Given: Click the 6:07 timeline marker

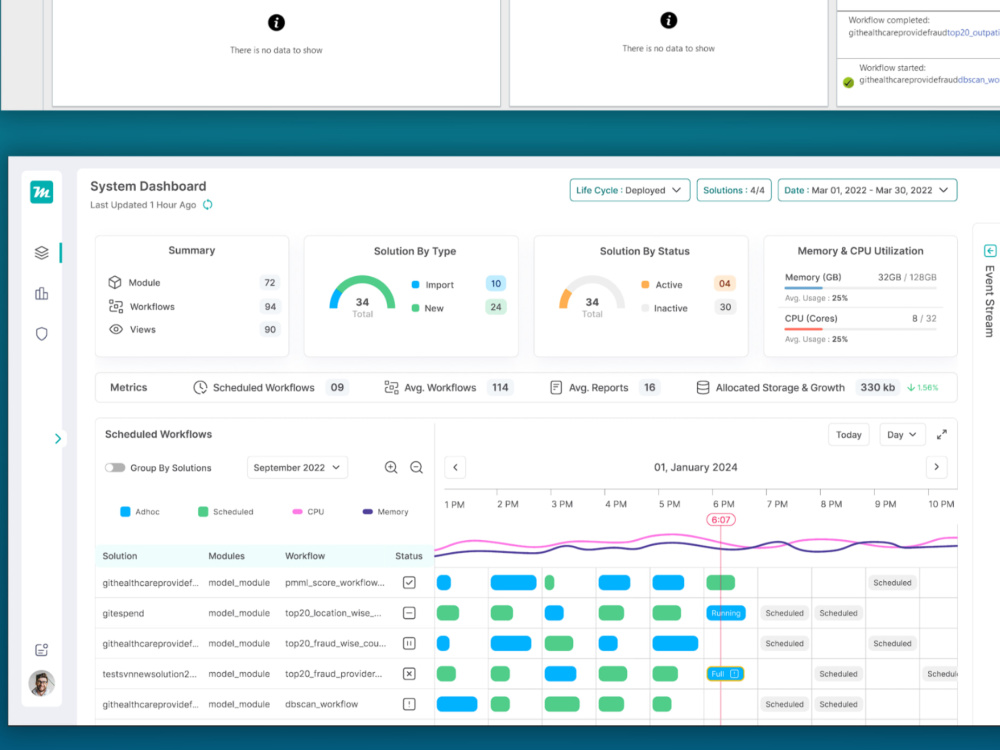Looking at the screenshot, I should [x=721, y=520].
